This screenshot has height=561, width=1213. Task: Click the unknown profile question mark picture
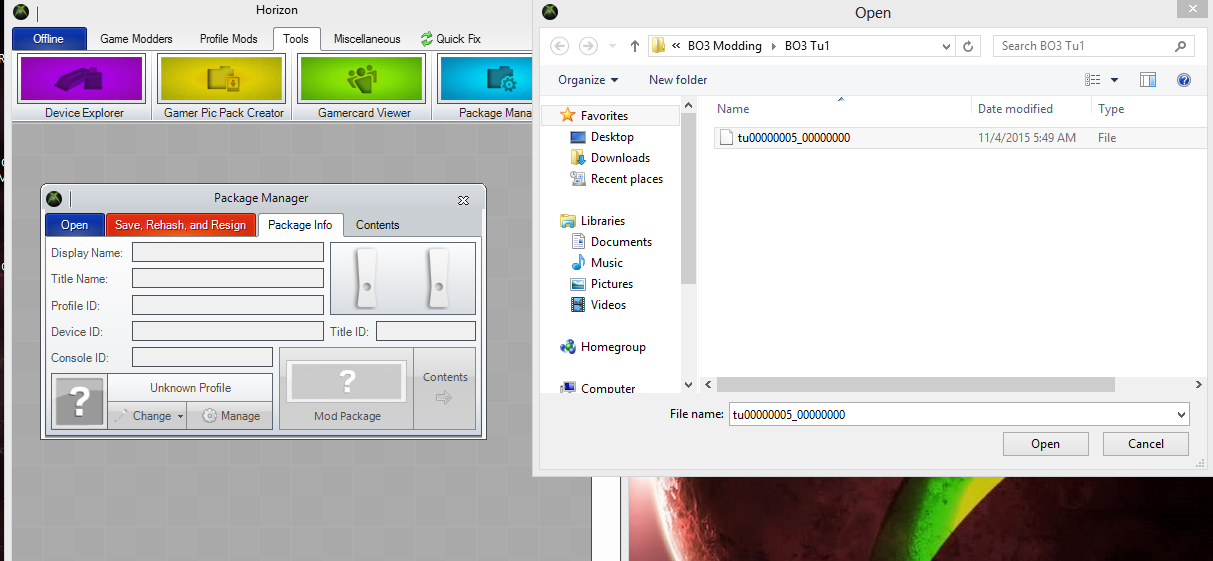tap(80, 402)
